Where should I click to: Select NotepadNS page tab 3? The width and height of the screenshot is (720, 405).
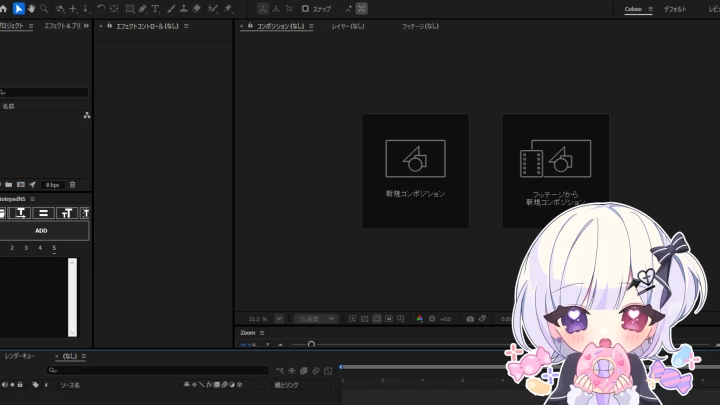tap(26, 248)
